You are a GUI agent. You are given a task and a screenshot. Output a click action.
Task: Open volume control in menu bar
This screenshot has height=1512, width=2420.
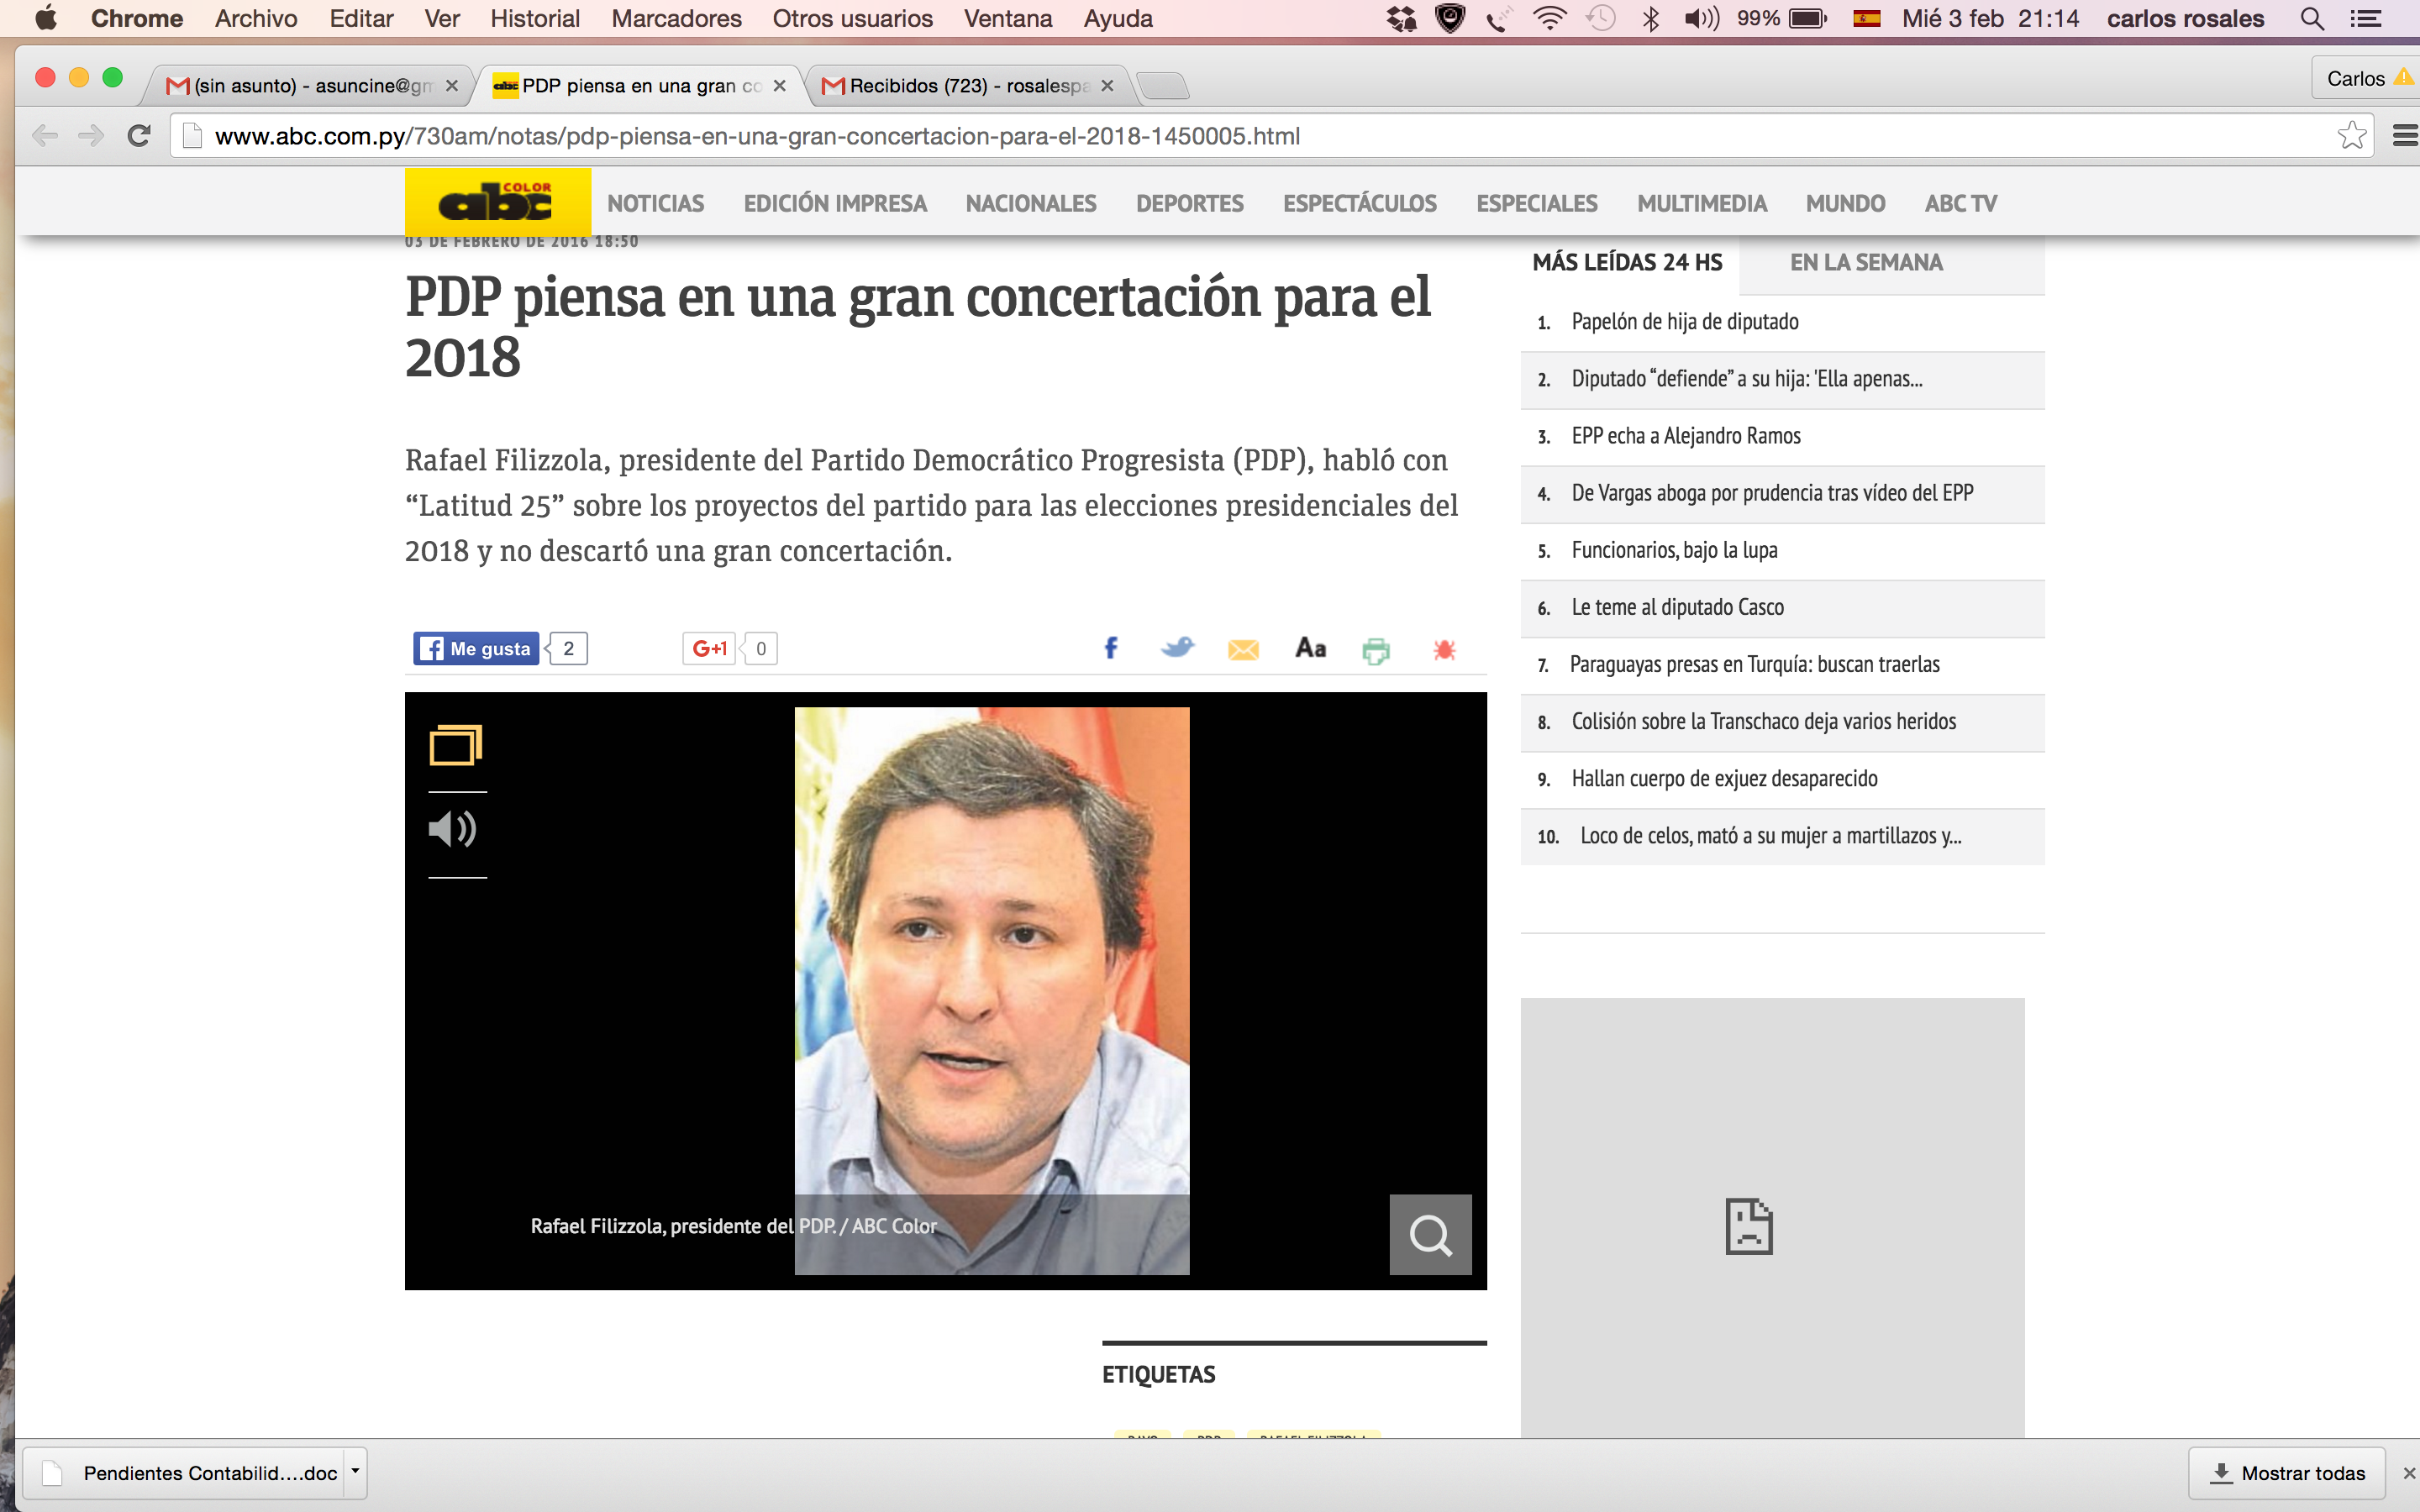pos(1702,18)
